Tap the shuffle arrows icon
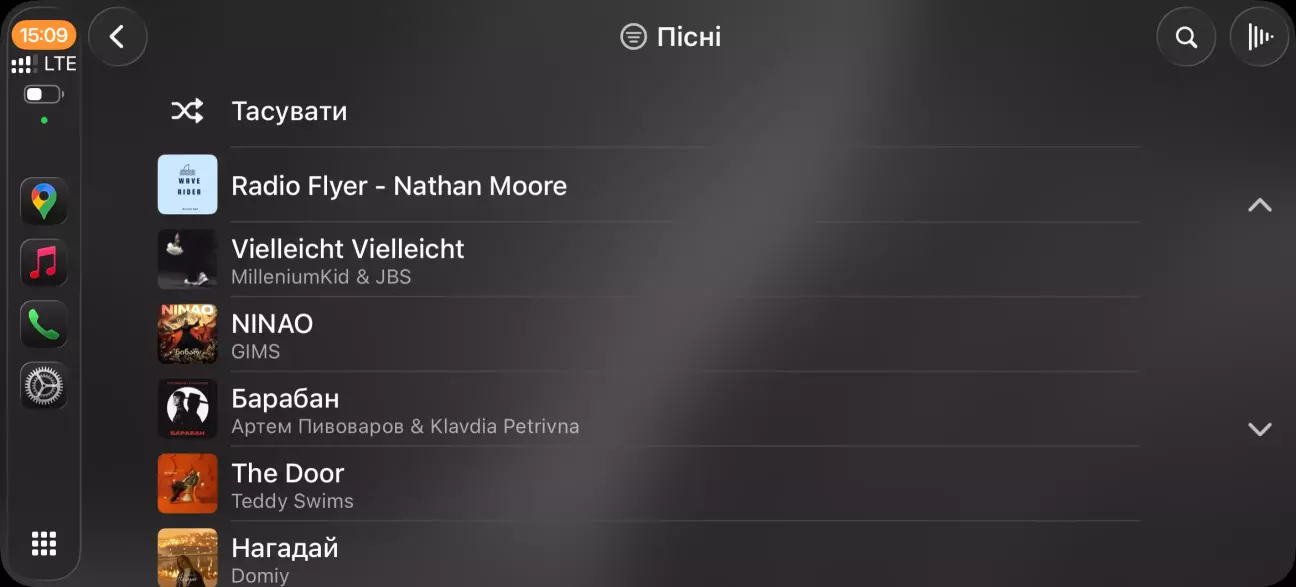This screenshot has height=587, width=1296. click(187, 111)
